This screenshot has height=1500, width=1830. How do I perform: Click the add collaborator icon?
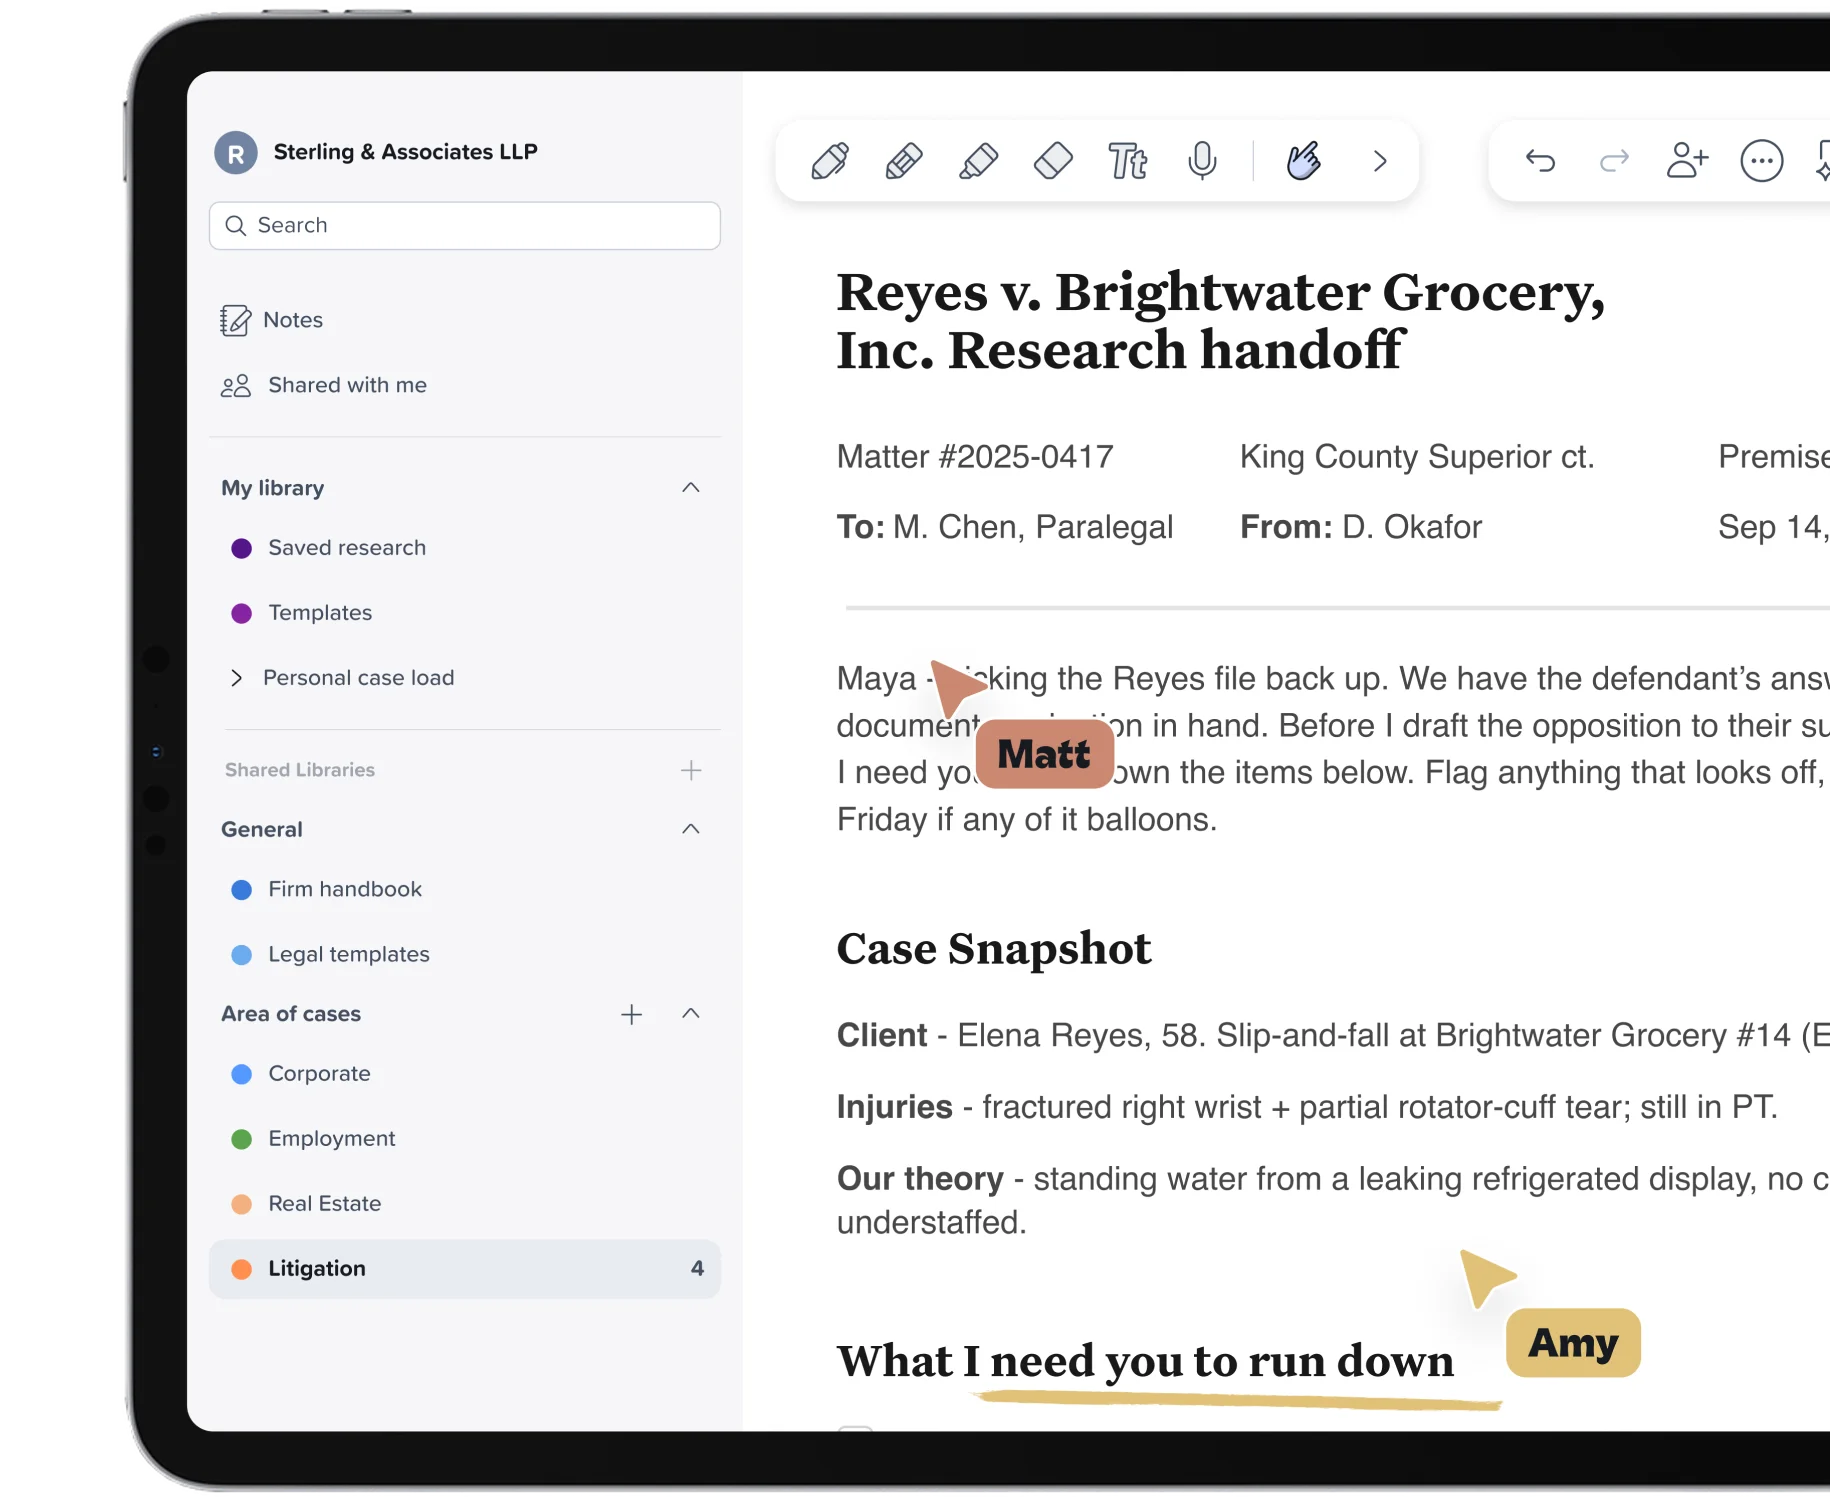pyautogui.click(x=1688, y=161)
